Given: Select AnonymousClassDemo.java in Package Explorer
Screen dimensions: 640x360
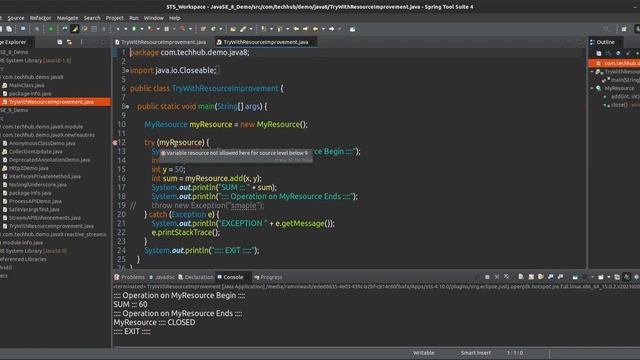Looking at the screenshot, I should coord(42,143).
